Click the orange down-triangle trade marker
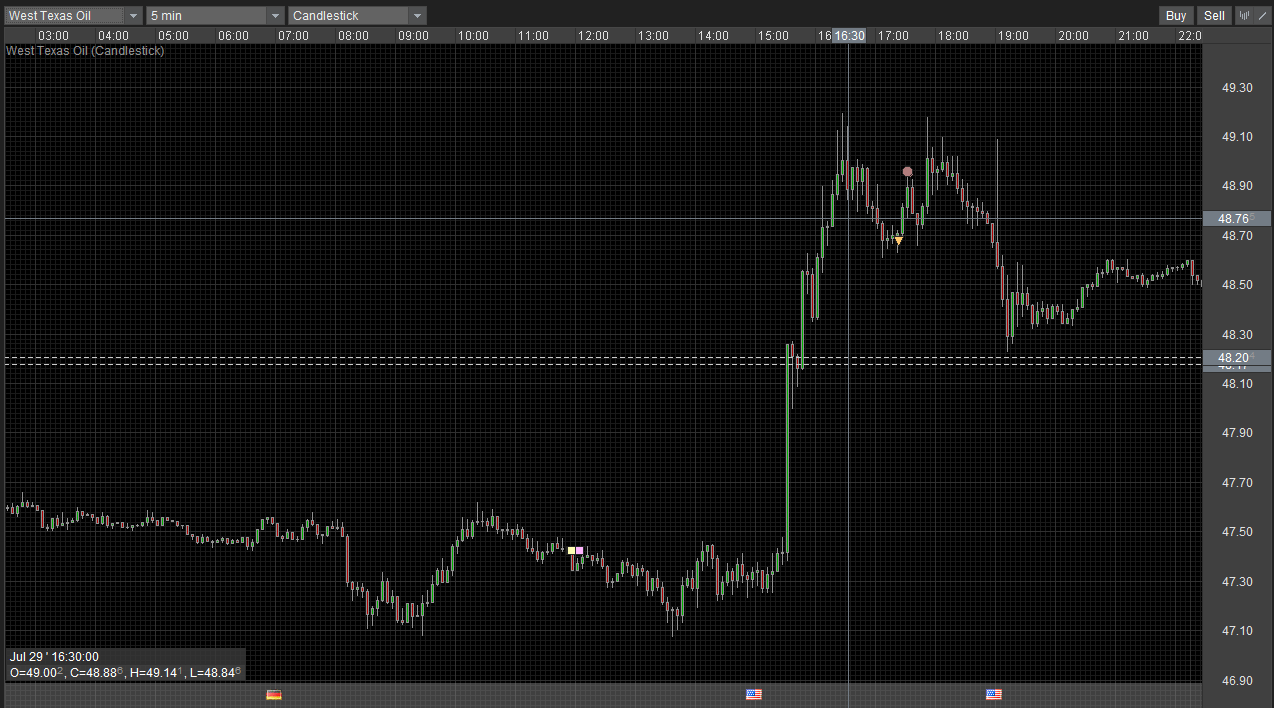 (x=898, y=241)
